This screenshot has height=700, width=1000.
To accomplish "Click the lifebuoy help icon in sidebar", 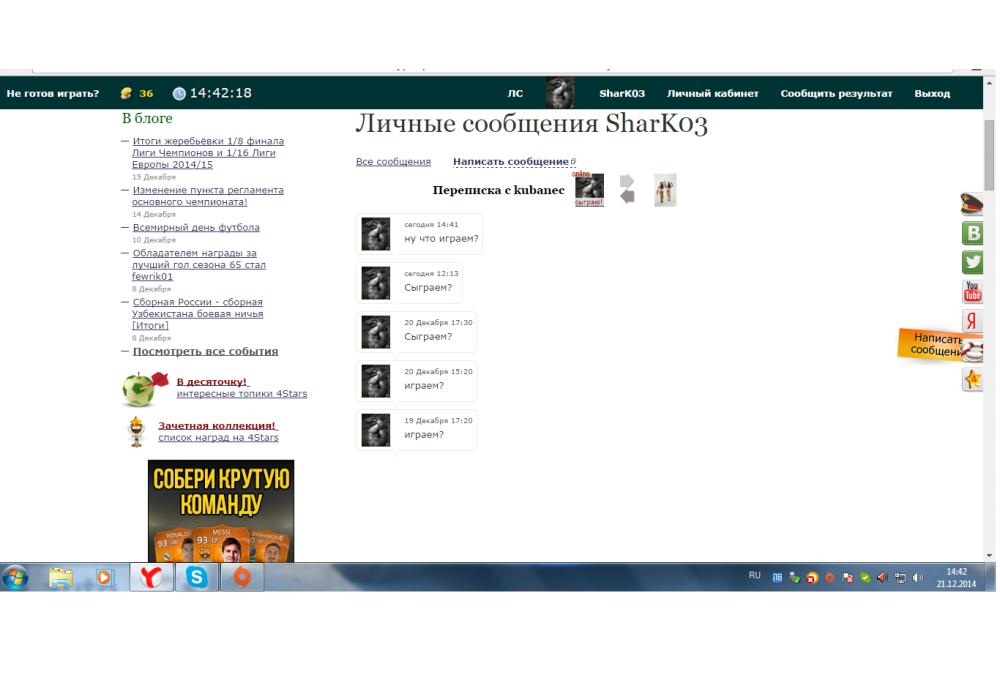I will 973,350.
